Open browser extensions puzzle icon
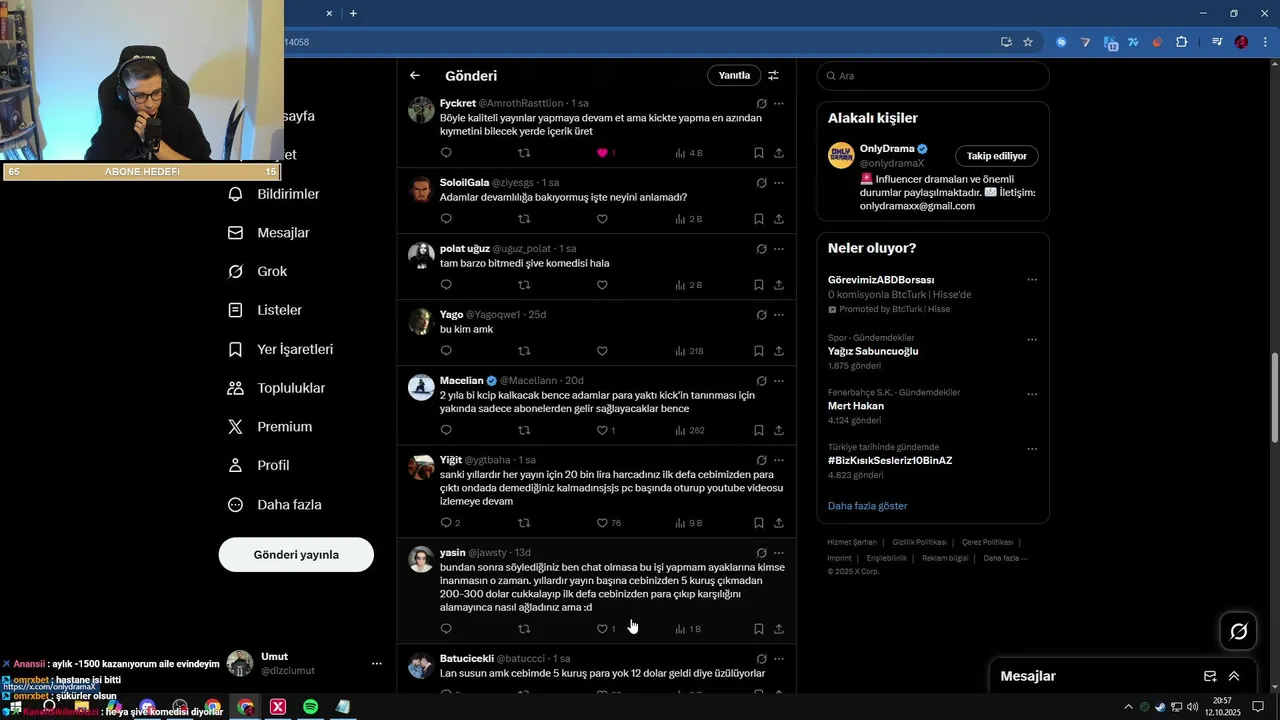 coord(1181,42)
